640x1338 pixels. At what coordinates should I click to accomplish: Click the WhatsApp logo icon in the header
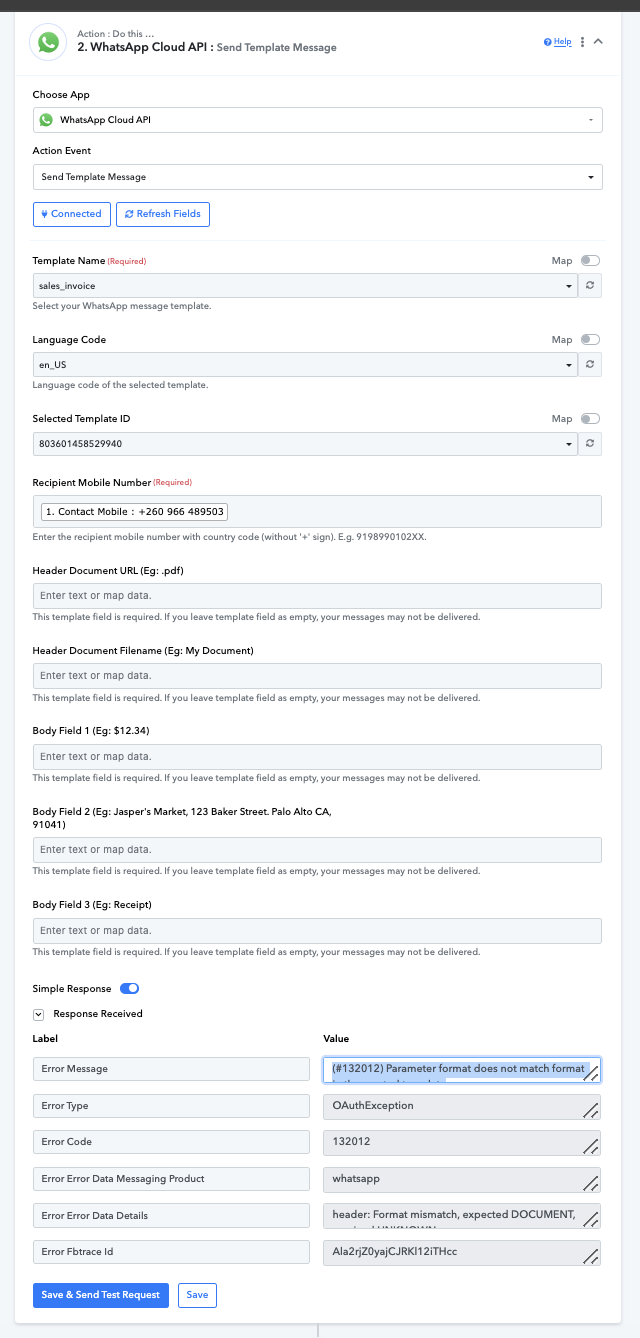click(x=47, y=42)
